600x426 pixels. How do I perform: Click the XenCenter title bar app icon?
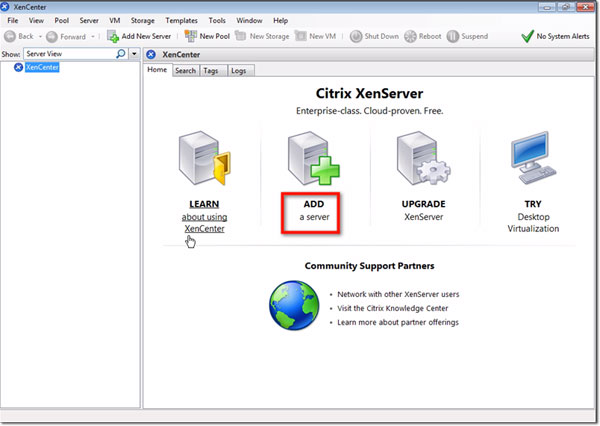pyautogui.click(x=5, y=6)
